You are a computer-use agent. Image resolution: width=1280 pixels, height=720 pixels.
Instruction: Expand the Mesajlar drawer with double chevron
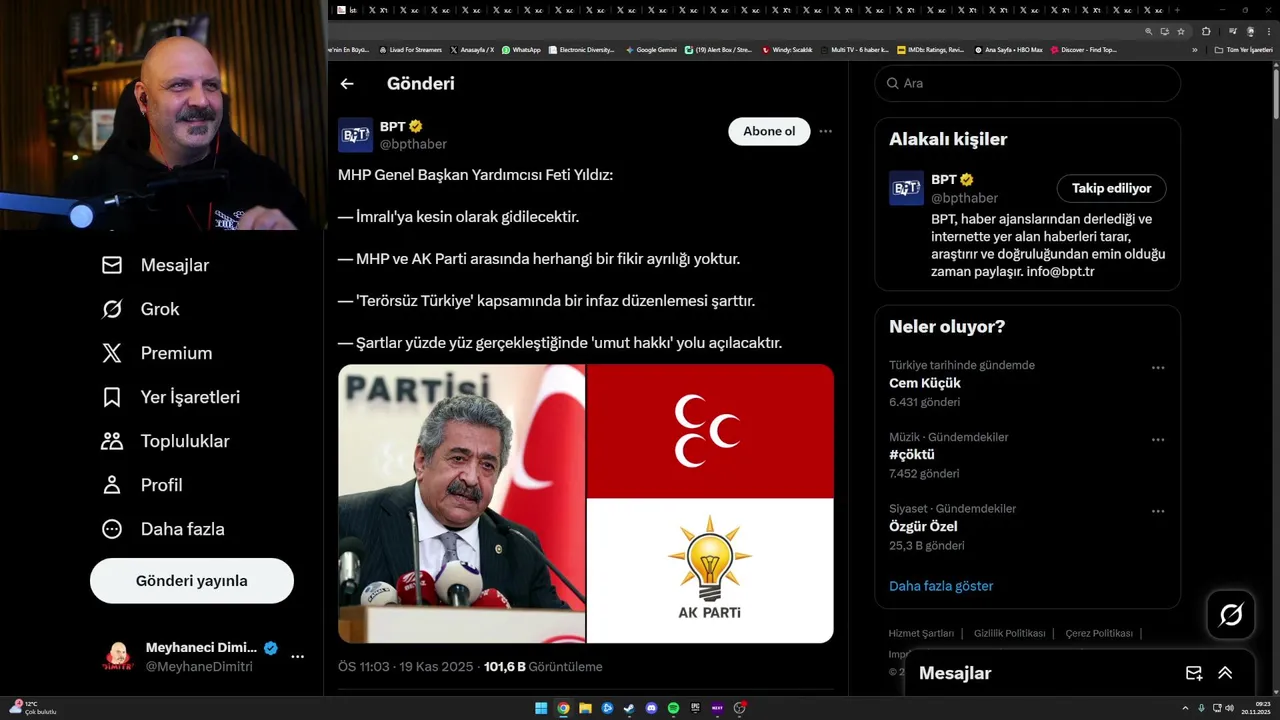1225,673
